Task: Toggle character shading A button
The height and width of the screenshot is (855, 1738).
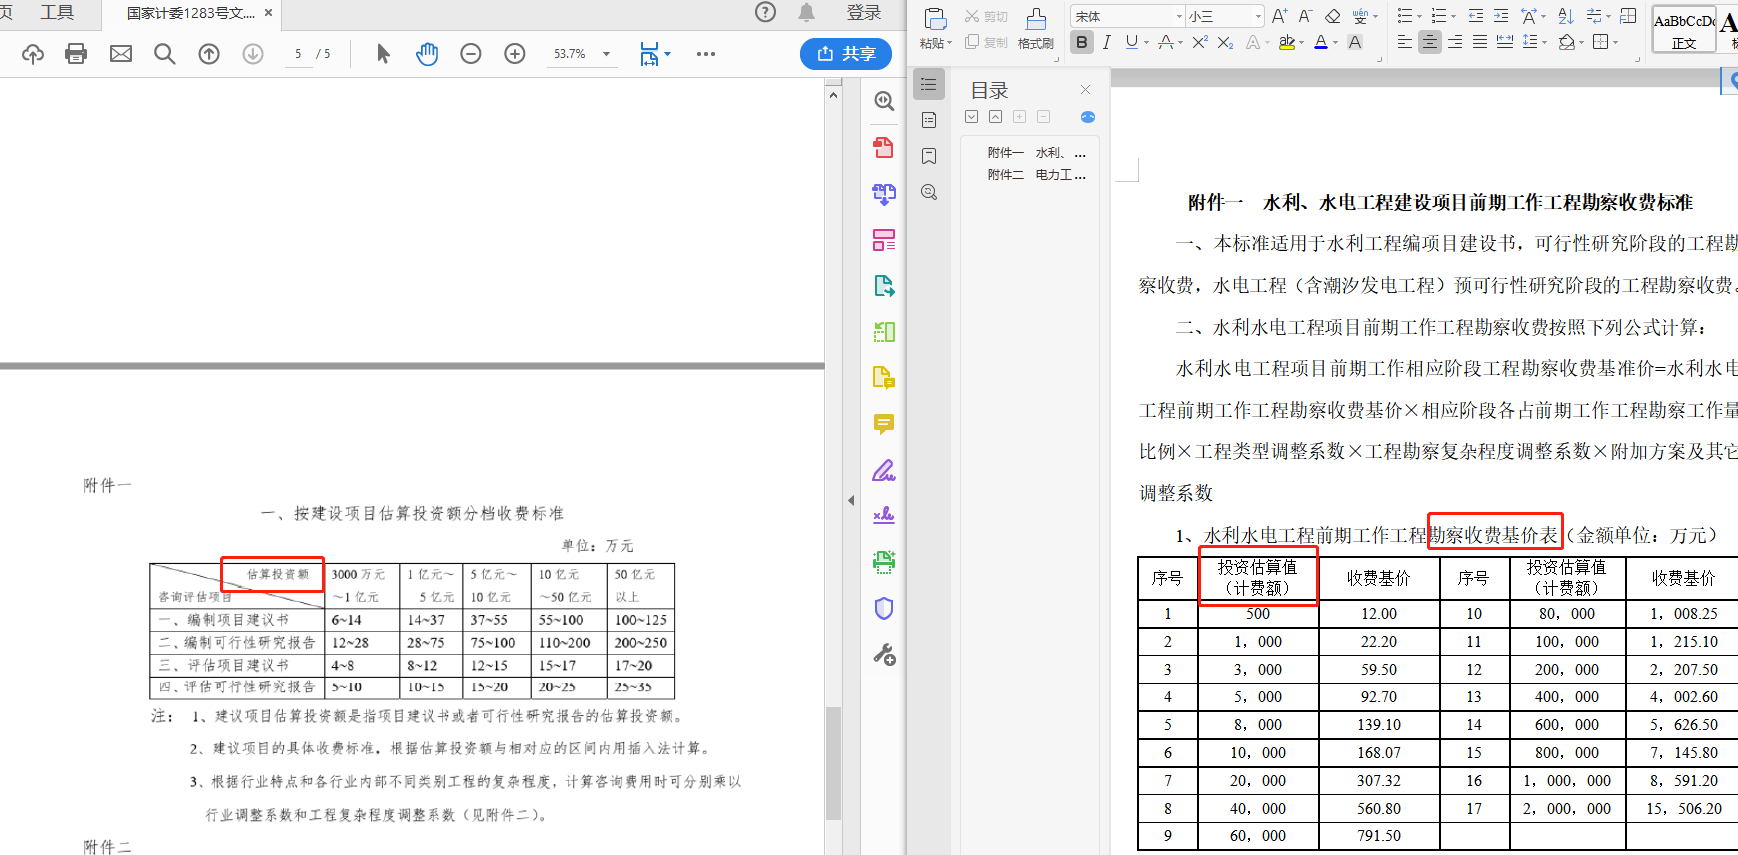Action: point(1355,42)
